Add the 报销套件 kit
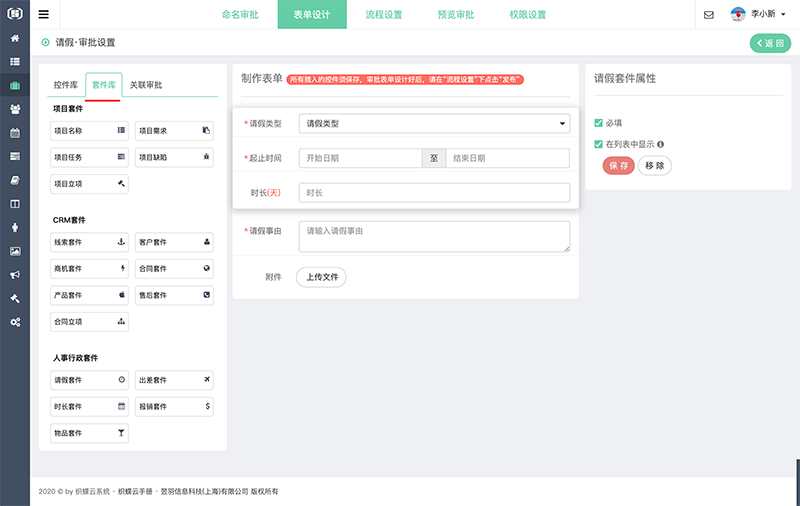This screenshot has height=506, width=800. [174, 406]
